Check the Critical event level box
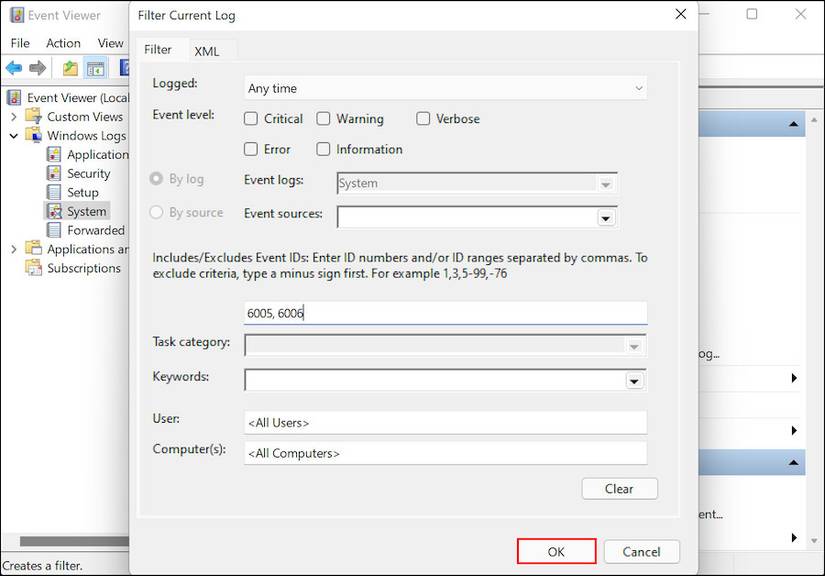The height and width of the screenshot is (576, 825). [x=251, y=119]
